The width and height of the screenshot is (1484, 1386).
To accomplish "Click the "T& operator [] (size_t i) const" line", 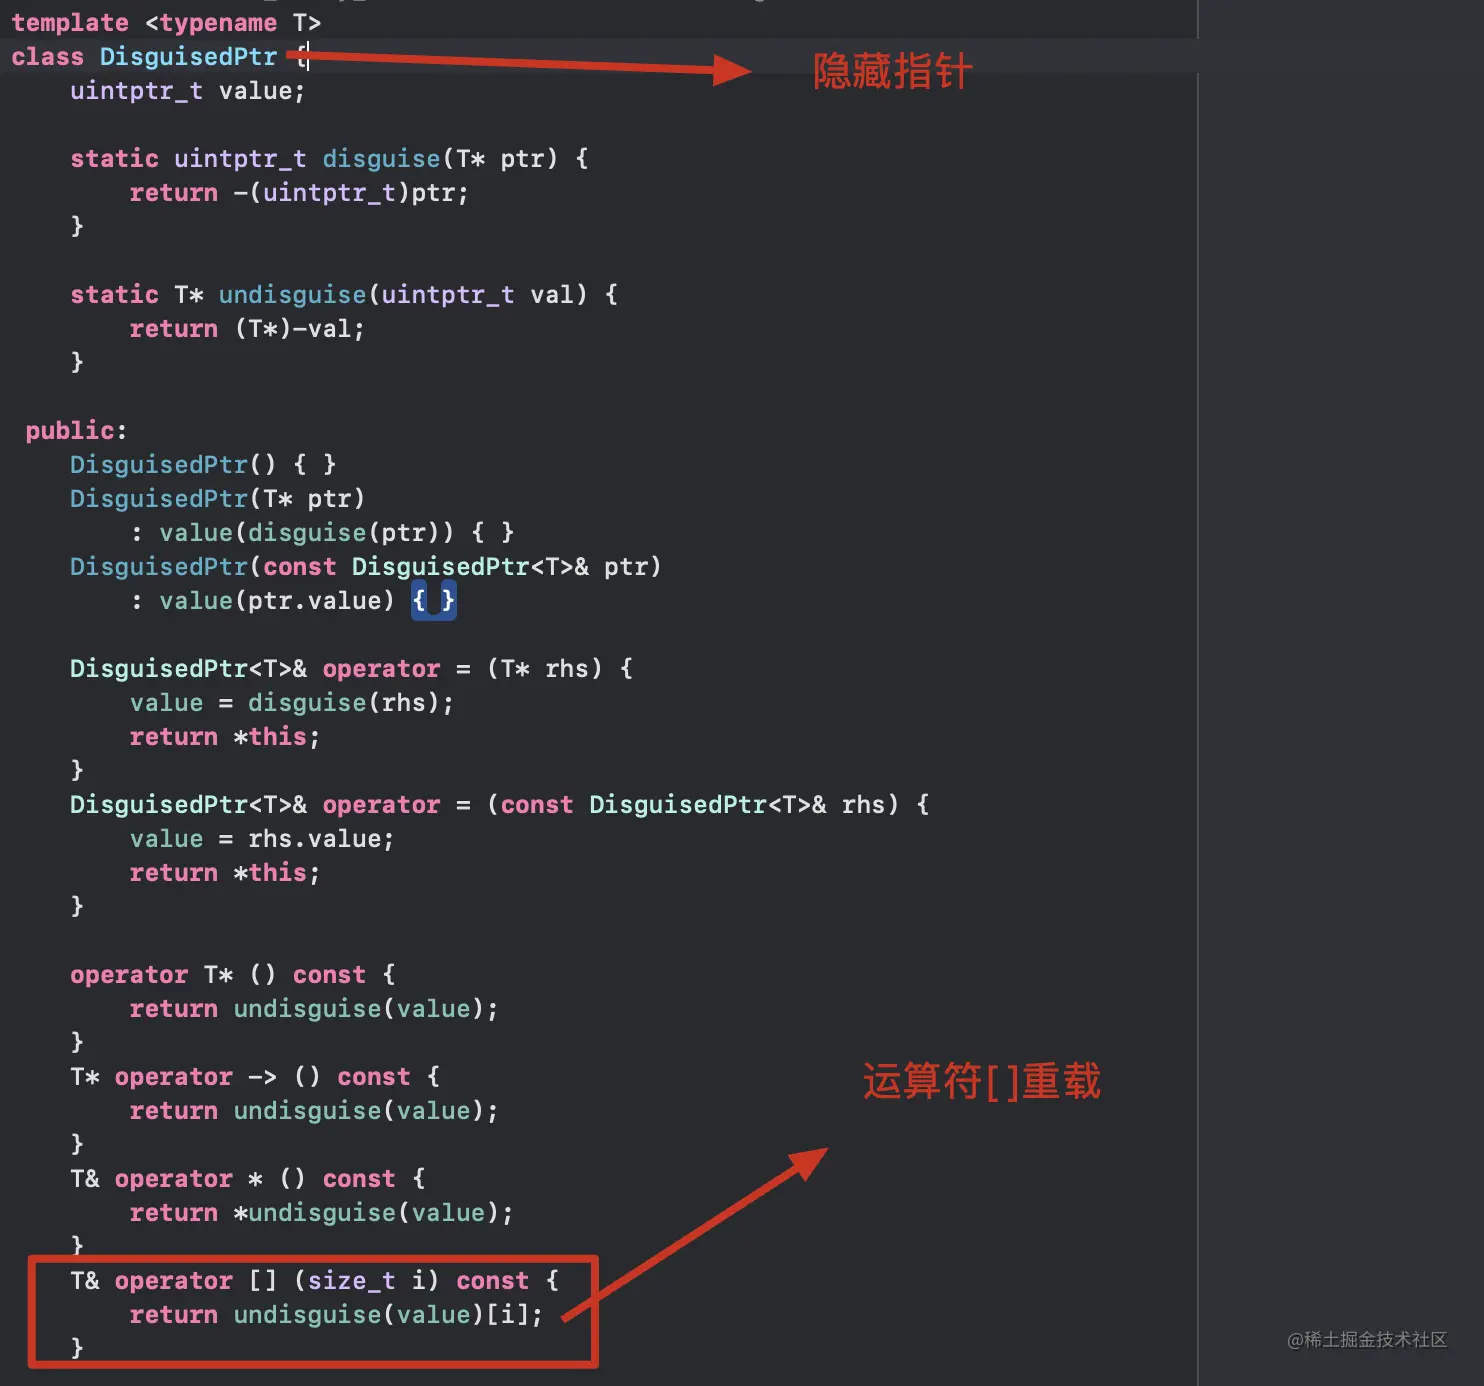I will (x=314, y=1280).
